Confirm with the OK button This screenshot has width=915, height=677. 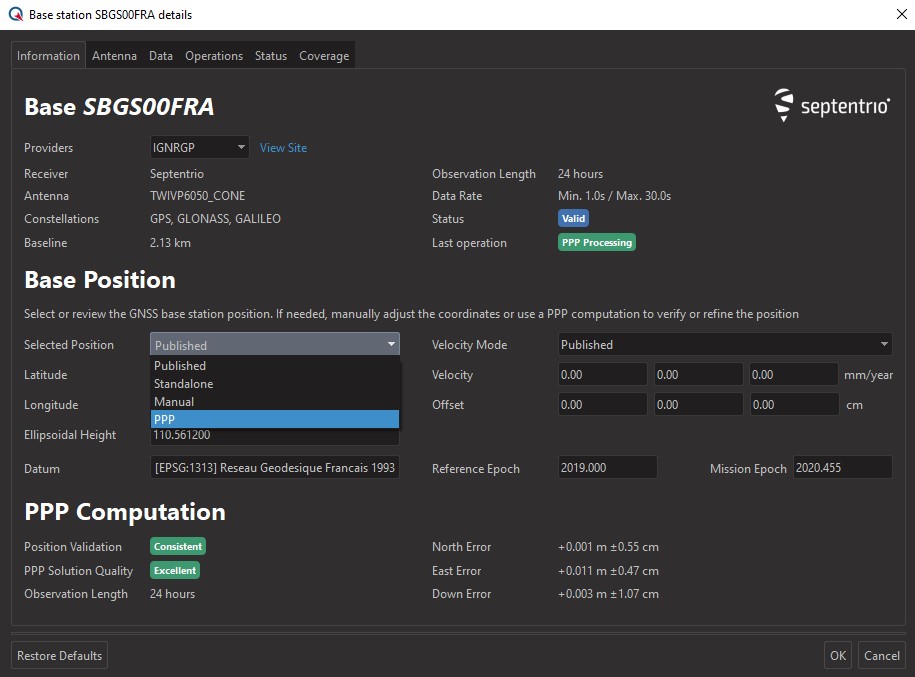tap(837, 656)
